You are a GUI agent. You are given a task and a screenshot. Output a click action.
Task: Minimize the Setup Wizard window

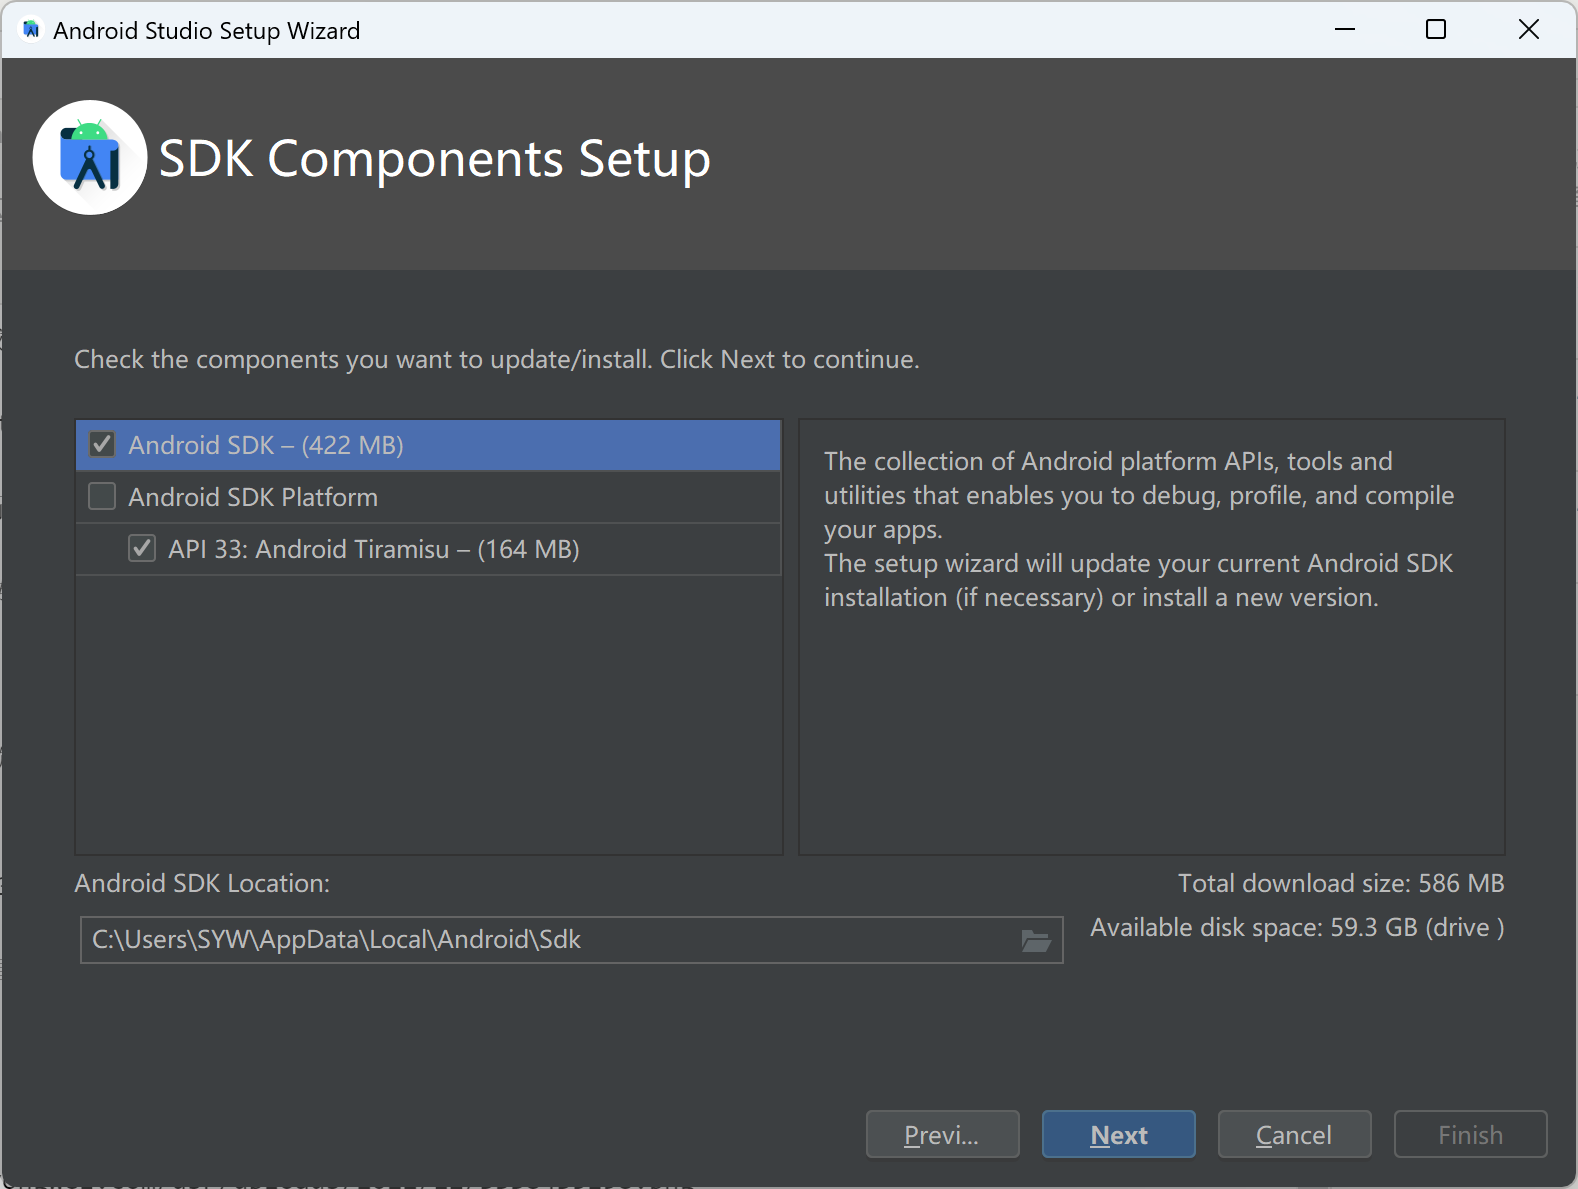coord(1345,30)
